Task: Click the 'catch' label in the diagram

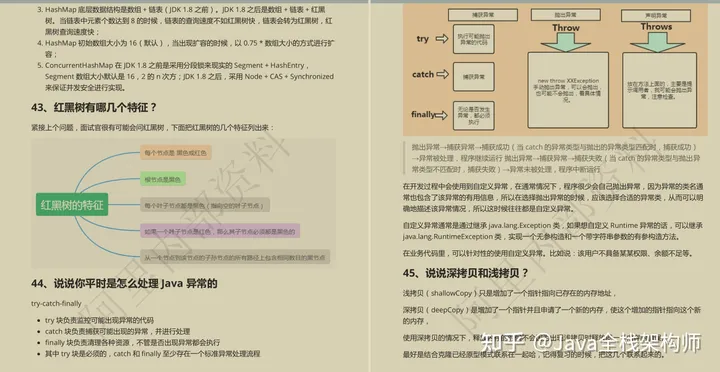Action: (x=423, y=74)
